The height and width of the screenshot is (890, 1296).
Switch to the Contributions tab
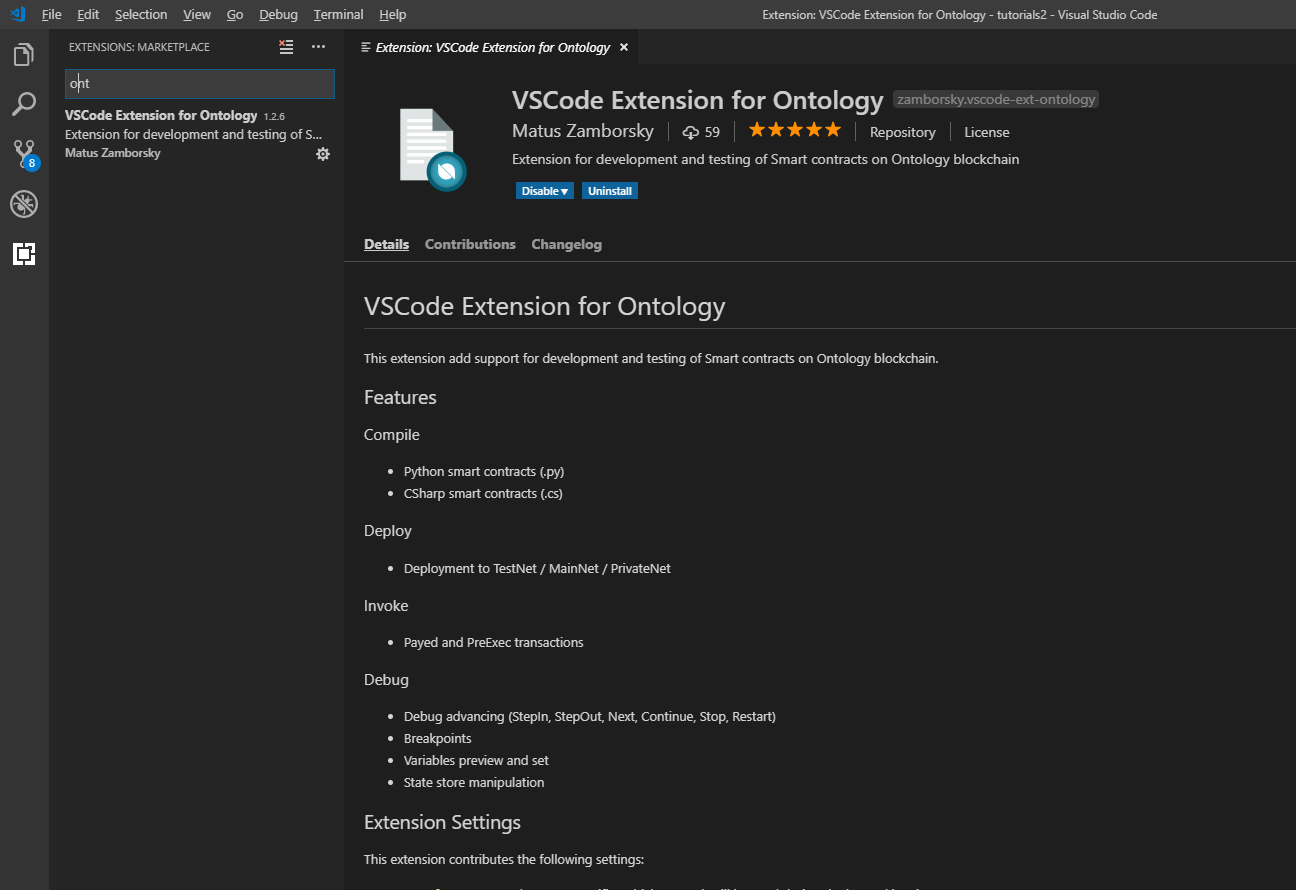click(x=470, y=244)
